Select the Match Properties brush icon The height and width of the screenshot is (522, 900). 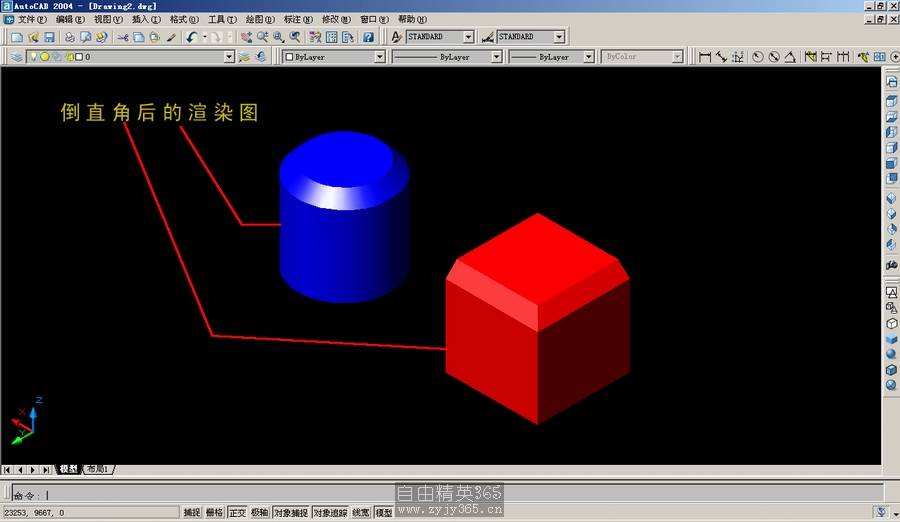pos(171,37)
